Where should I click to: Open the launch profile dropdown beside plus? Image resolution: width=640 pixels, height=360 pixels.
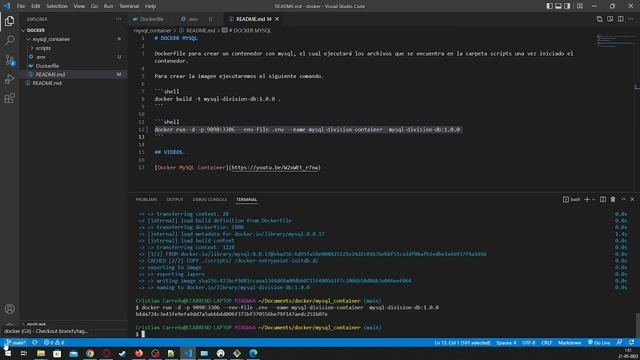tap(593, 200)
